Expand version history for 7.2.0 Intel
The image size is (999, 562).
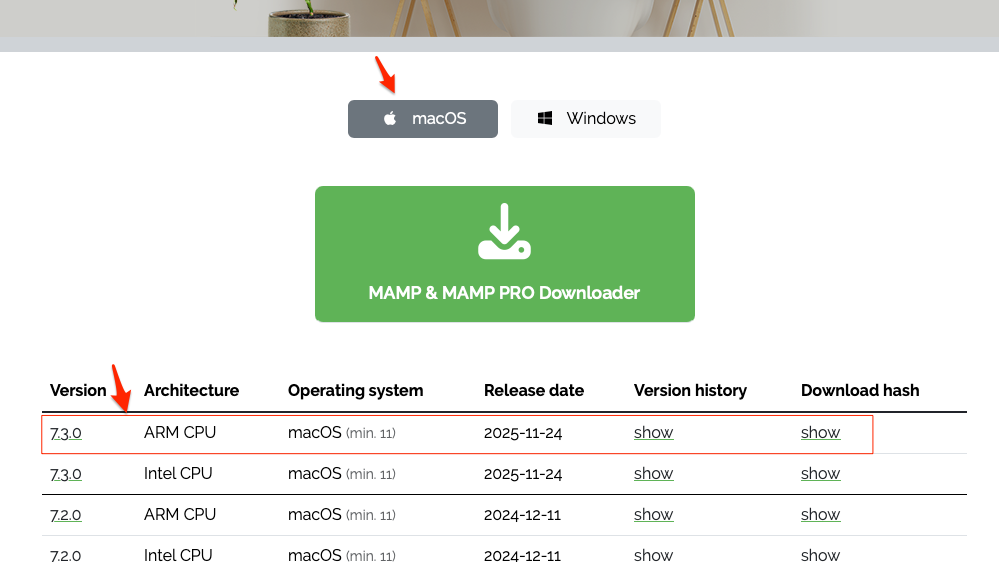pyautogui.click(x=653, y=555)
